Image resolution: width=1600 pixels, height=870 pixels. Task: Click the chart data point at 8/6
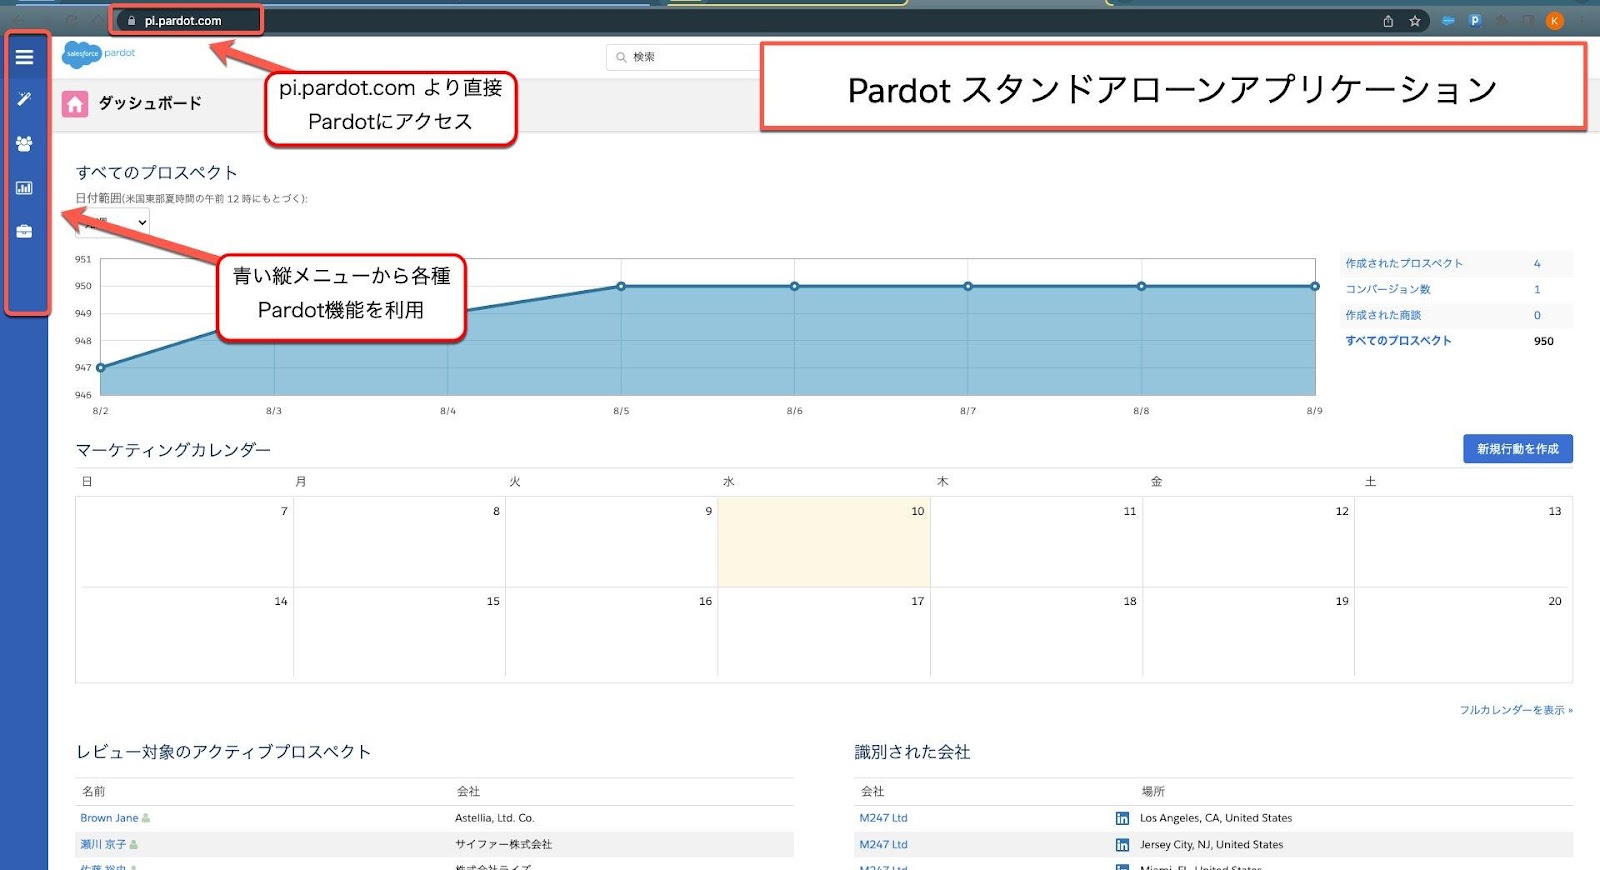coord(794,286)
